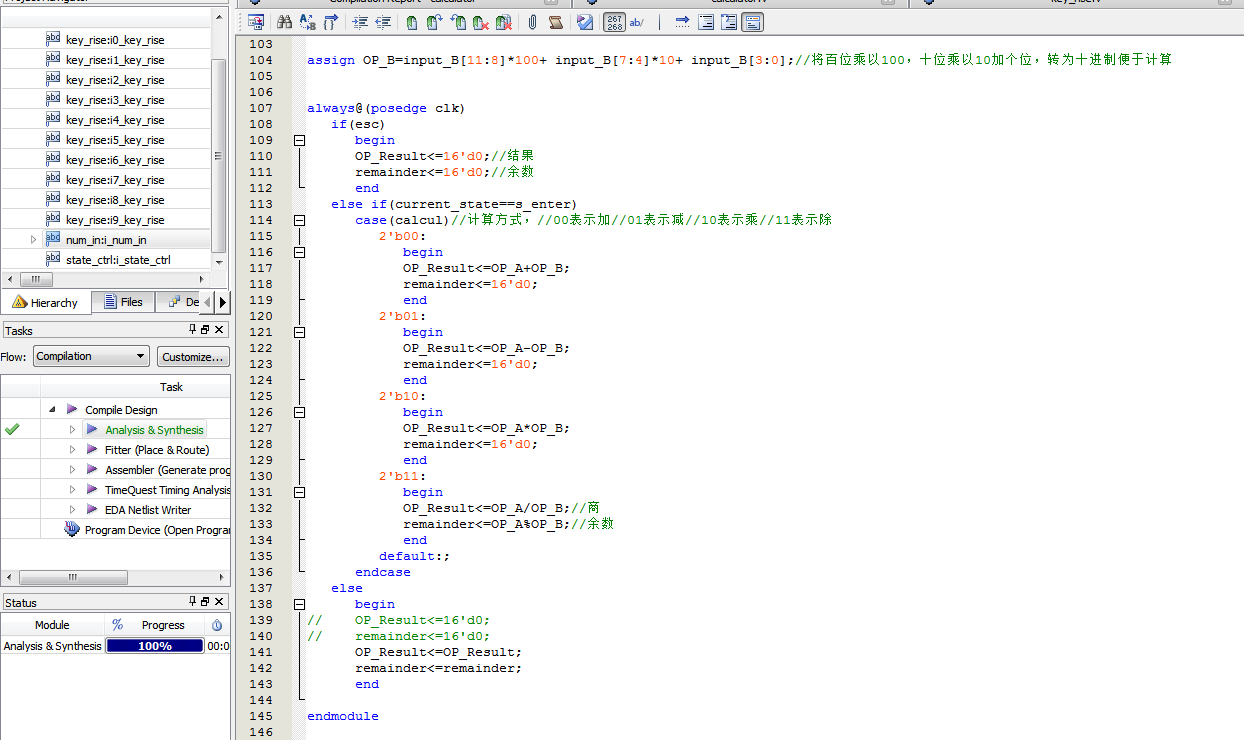Click the Find binoculars icon in editor toolbar

[284, 22]
